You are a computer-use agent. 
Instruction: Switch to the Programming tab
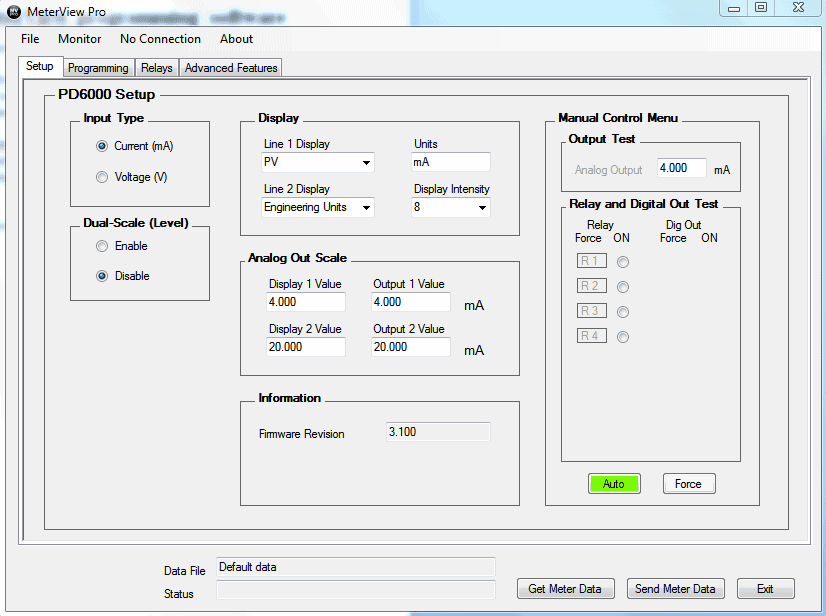[x=98, y=68]
